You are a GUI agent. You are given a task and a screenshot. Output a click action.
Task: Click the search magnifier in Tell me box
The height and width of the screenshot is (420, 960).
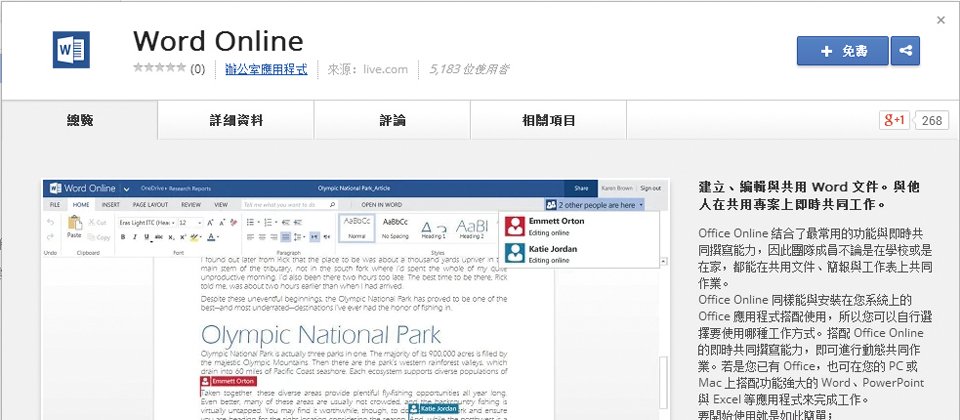click(x=332, y=204)
